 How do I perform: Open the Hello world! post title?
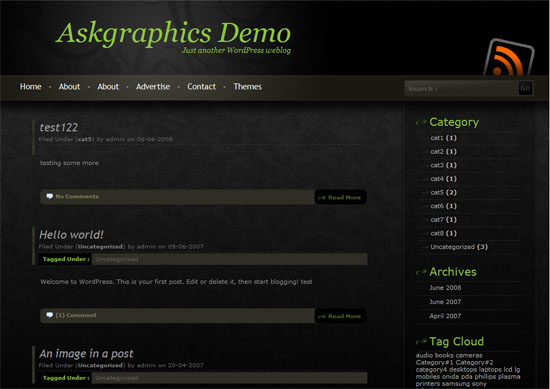pyautogui.click(x=71, y=235)
